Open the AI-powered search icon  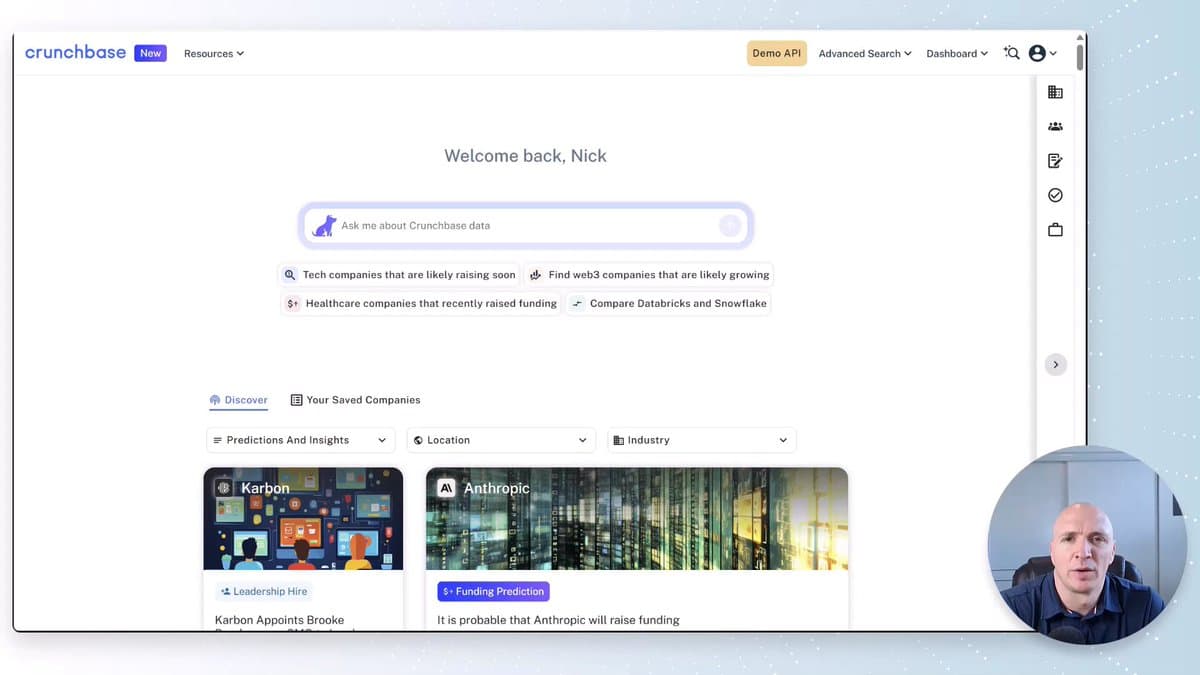[1011, 53]
